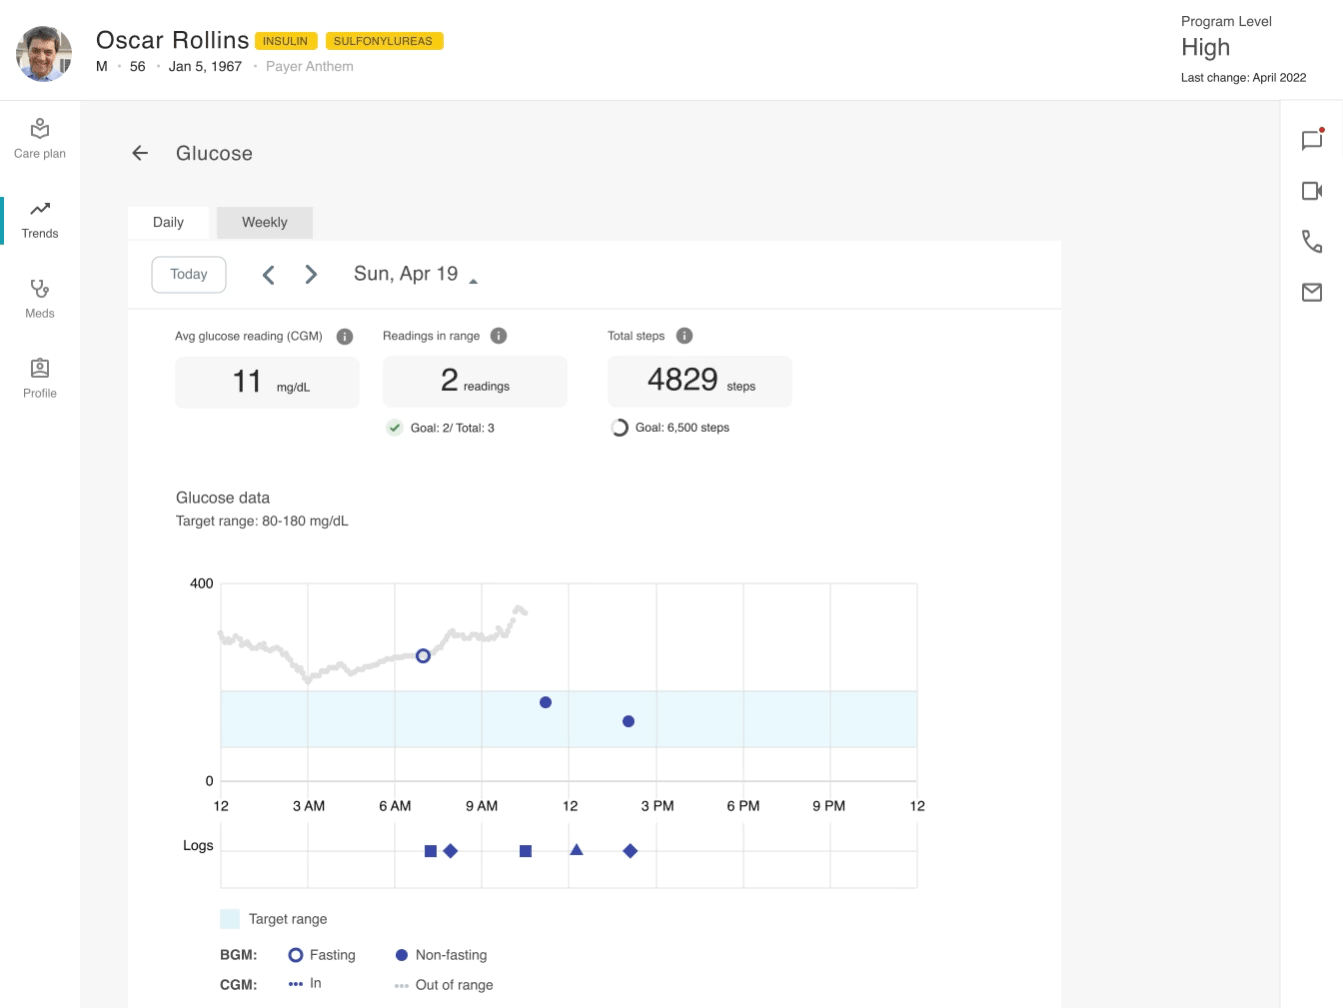This screenshot has width=1343, height=1008.
Task: Show info tooltip for Total steps
Action: pos(684,336)
